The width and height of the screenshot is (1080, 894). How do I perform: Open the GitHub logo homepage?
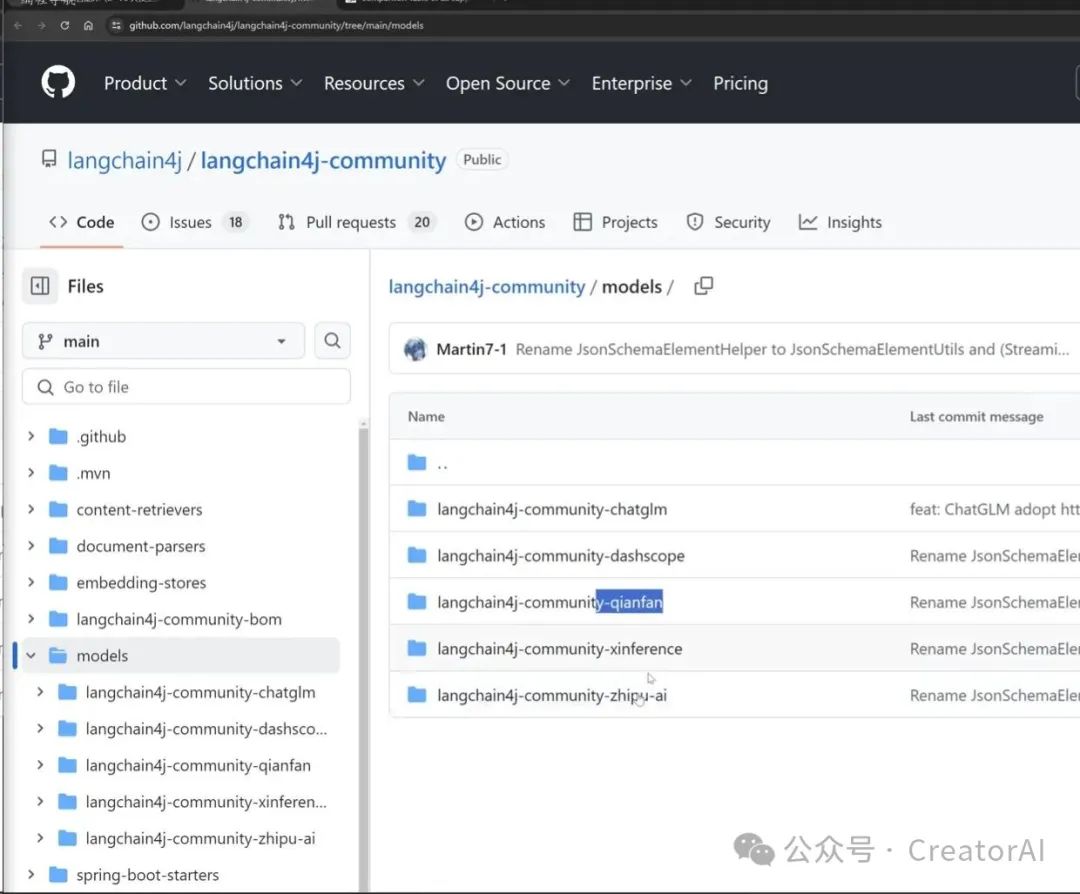[58, 83]
